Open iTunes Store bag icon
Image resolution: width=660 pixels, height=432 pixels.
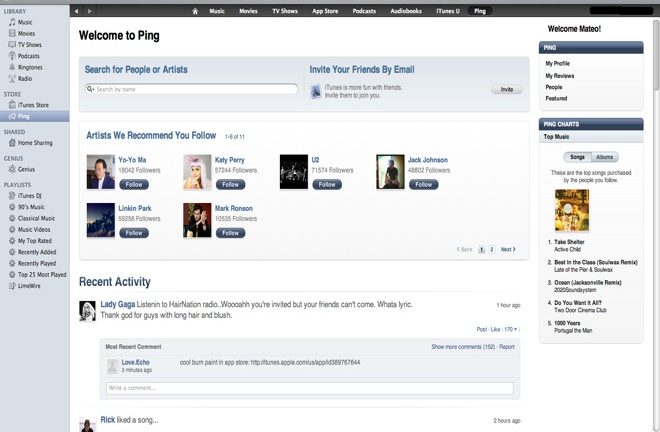12,105
